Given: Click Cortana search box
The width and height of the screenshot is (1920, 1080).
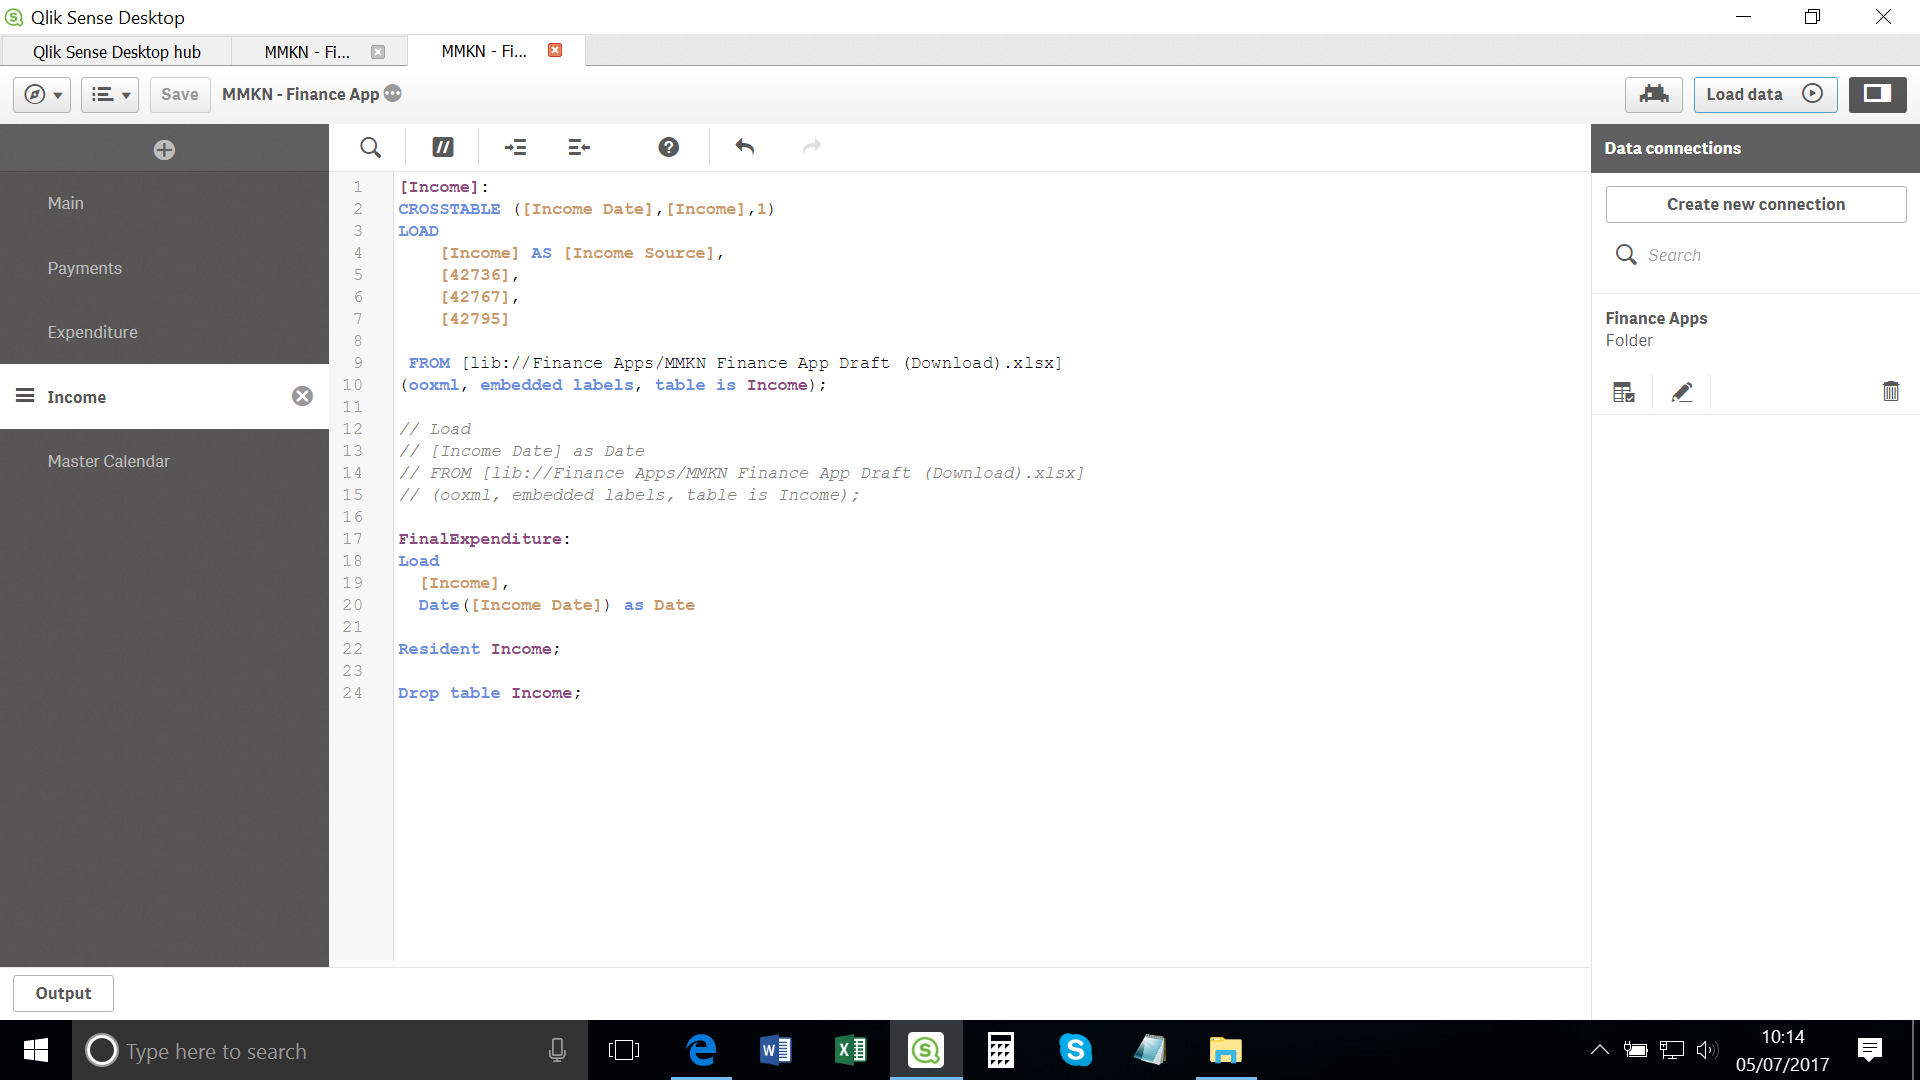Looking at the screenshot, I should [330, 1050].
